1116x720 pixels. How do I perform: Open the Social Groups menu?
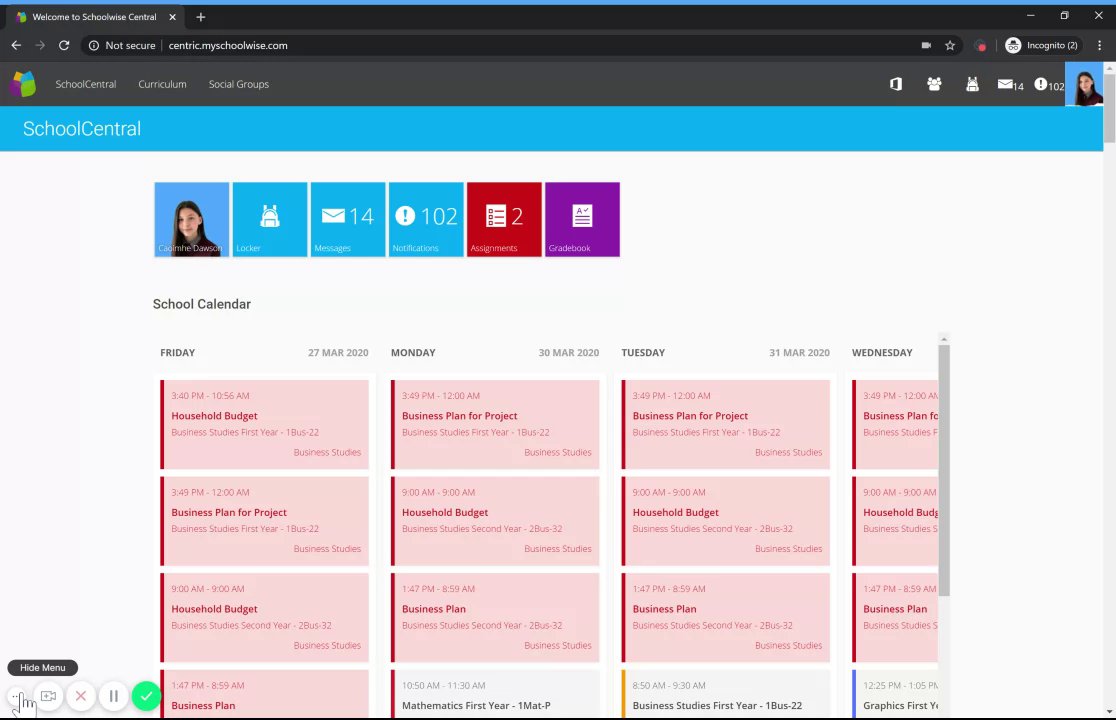pyautogui.click(x=238, y=84)
